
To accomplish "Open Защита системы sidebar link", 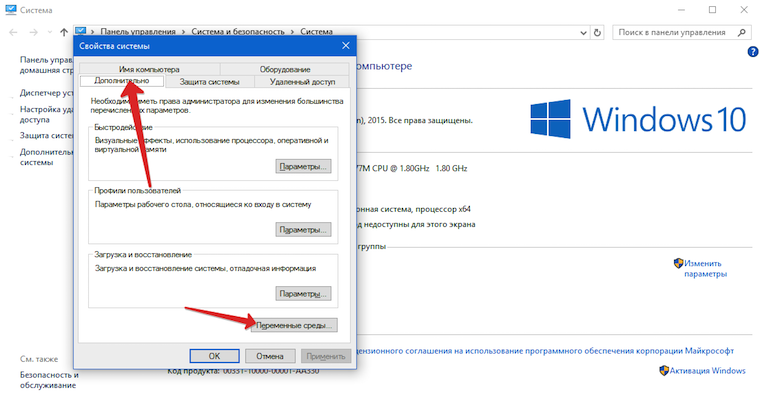I will tap(47, 135).
